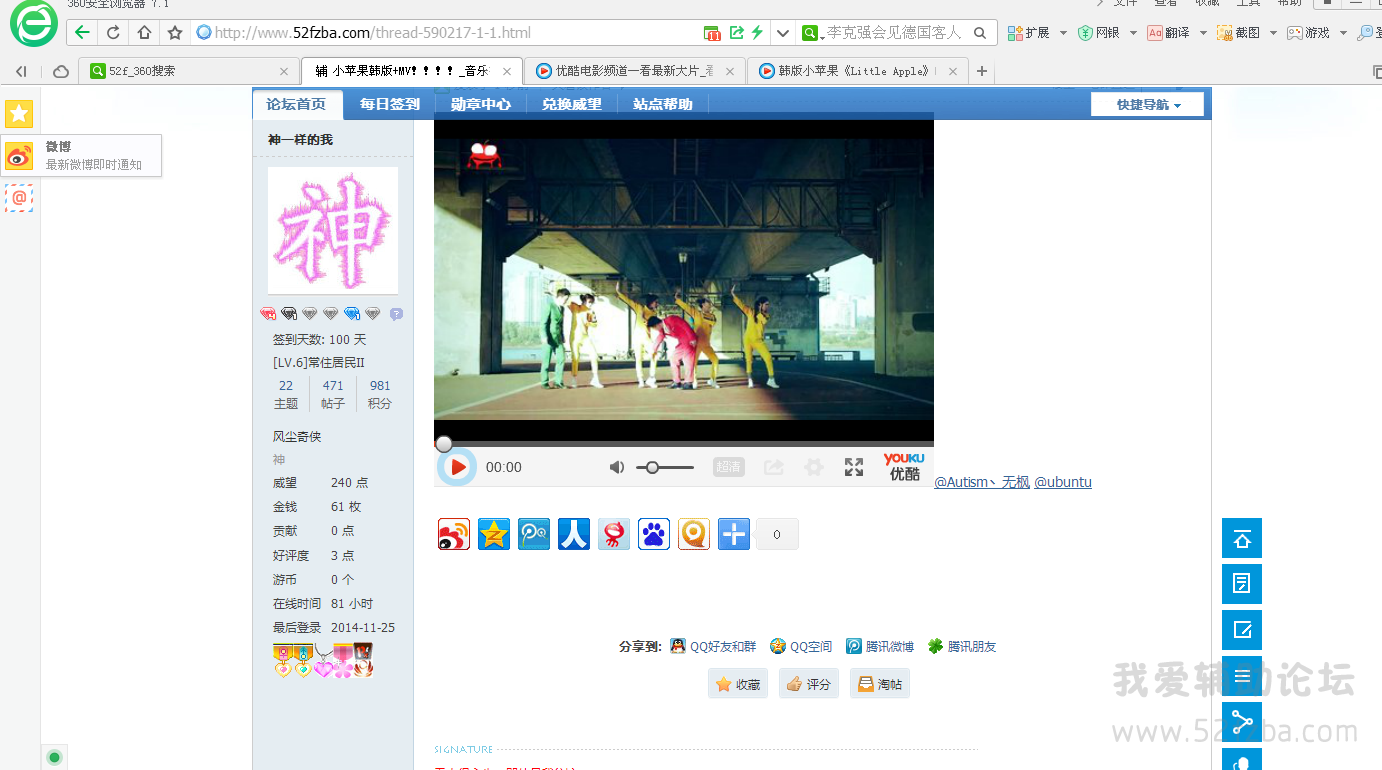
Task: Share to Tencent Weibo icon below video
Action: 534,534
